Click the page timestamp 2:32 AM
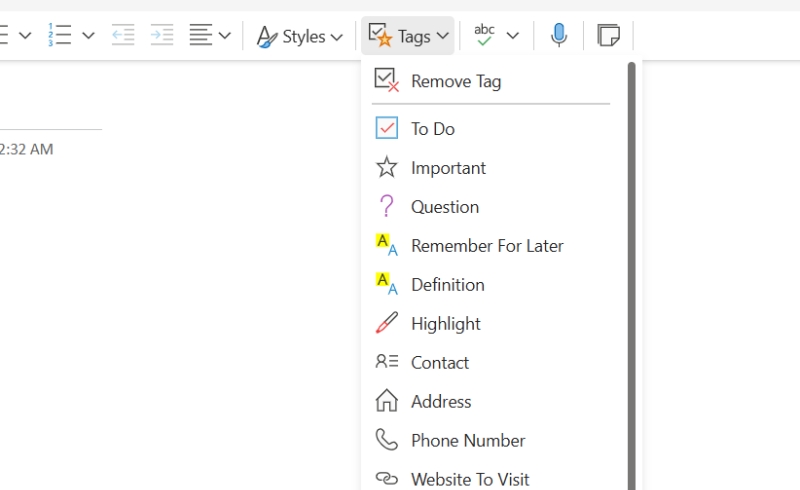Screen dimensions: 800x490 [26, 149]
